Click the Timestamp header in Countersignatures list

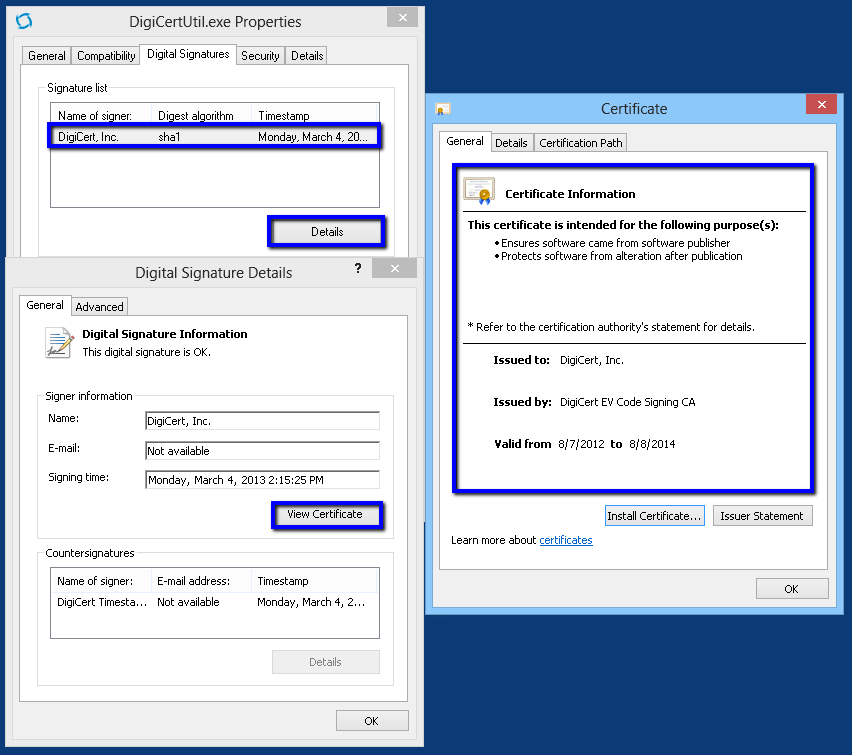click(314, 581)
